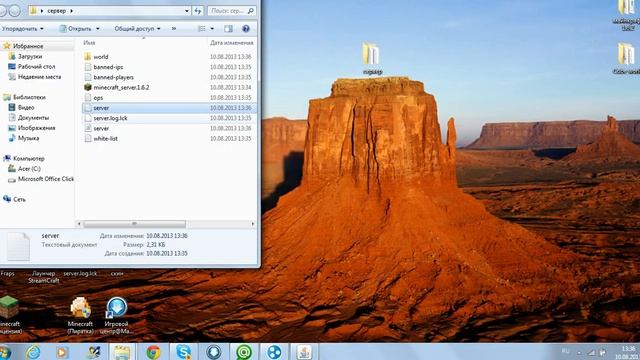Open Windows Media Player taskbar icon

(x=62, y=352)
